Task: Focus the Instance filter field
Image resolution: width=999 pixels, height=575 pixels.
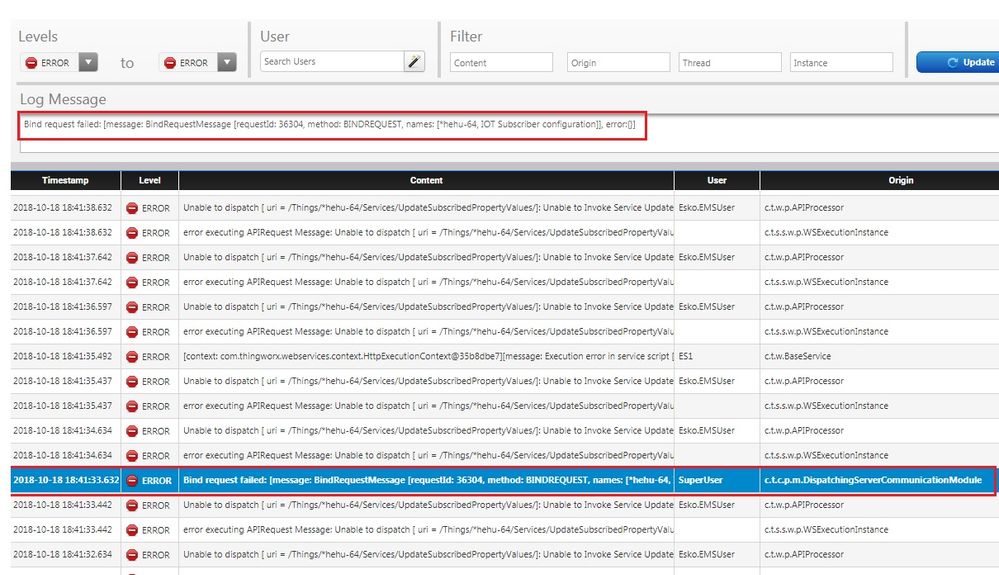Action: 841,62
